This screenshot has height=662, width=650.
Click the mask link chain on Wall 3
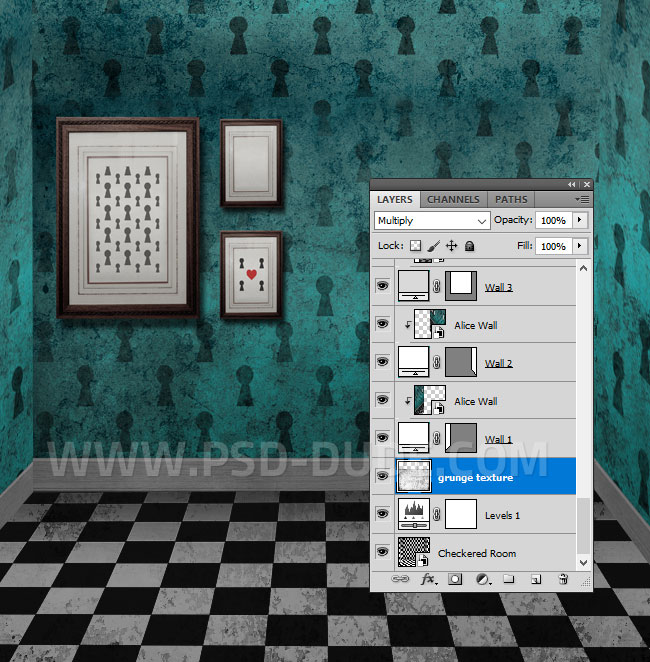point(437,286)
